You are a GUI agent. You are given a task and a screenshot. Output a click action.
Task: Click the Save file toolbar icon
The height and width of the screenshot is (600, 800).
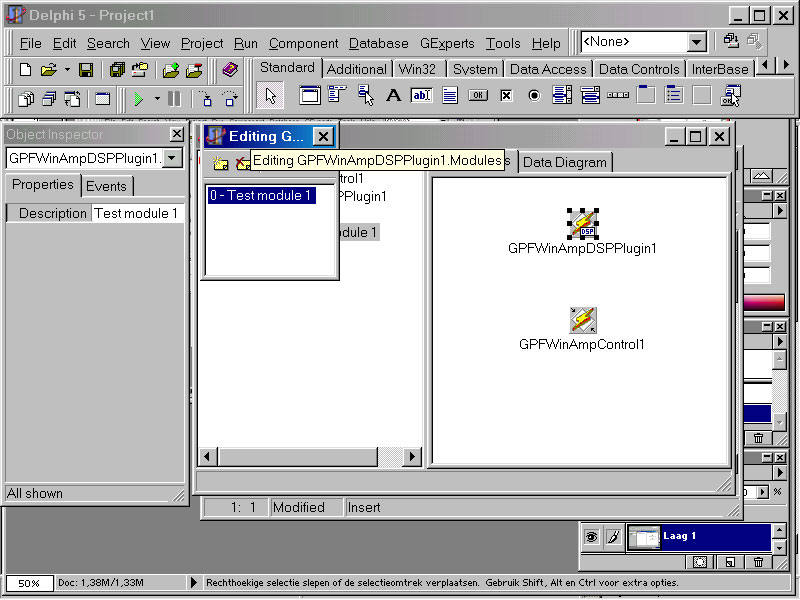click(x=86, y=70)
